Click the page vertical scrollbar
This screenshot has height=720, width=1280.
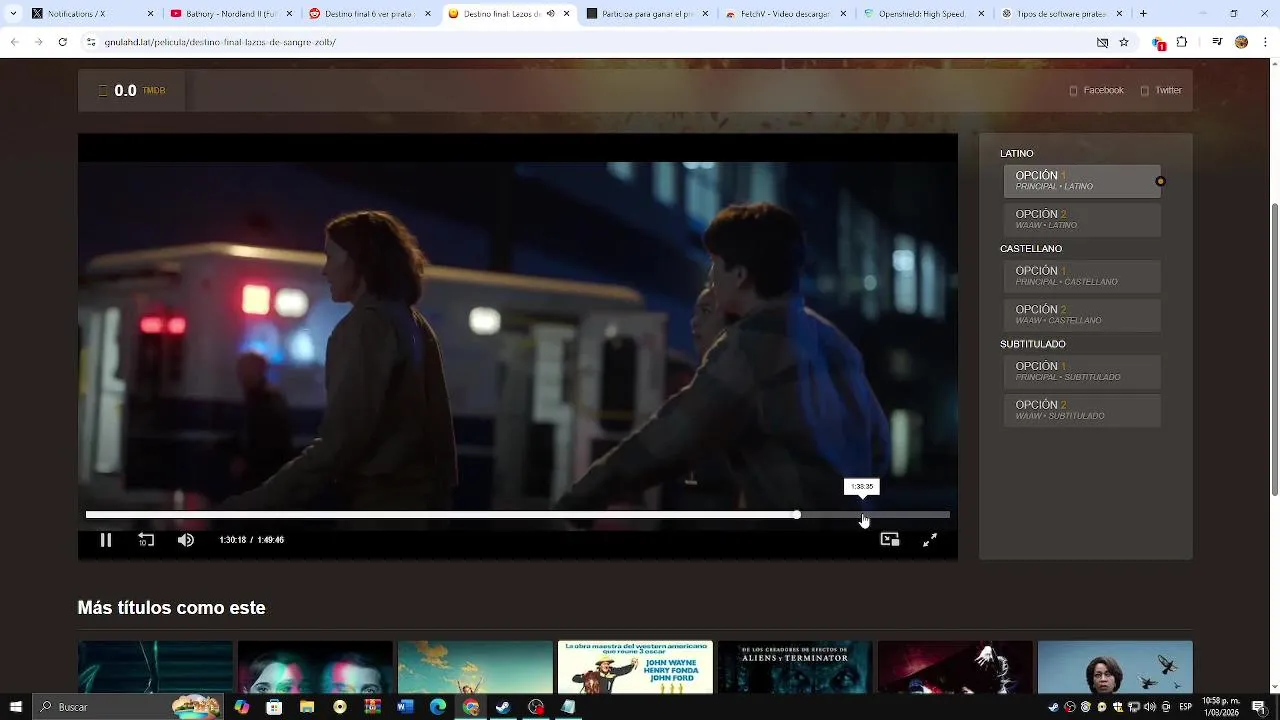coord(1274,350)
